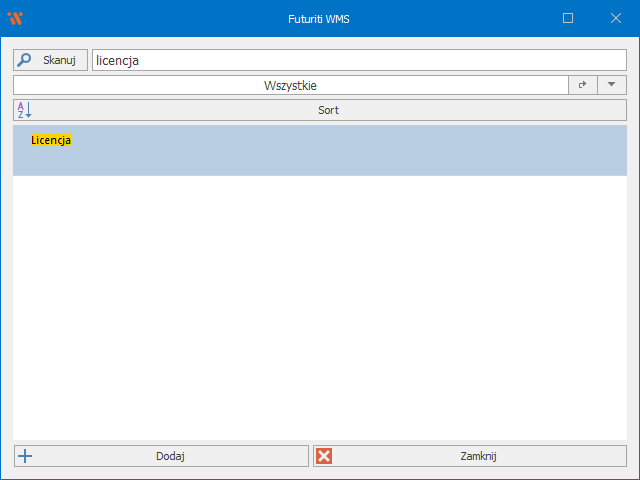Click the A-Z sort order icon
Screen dimensions: 640x480
25,110
